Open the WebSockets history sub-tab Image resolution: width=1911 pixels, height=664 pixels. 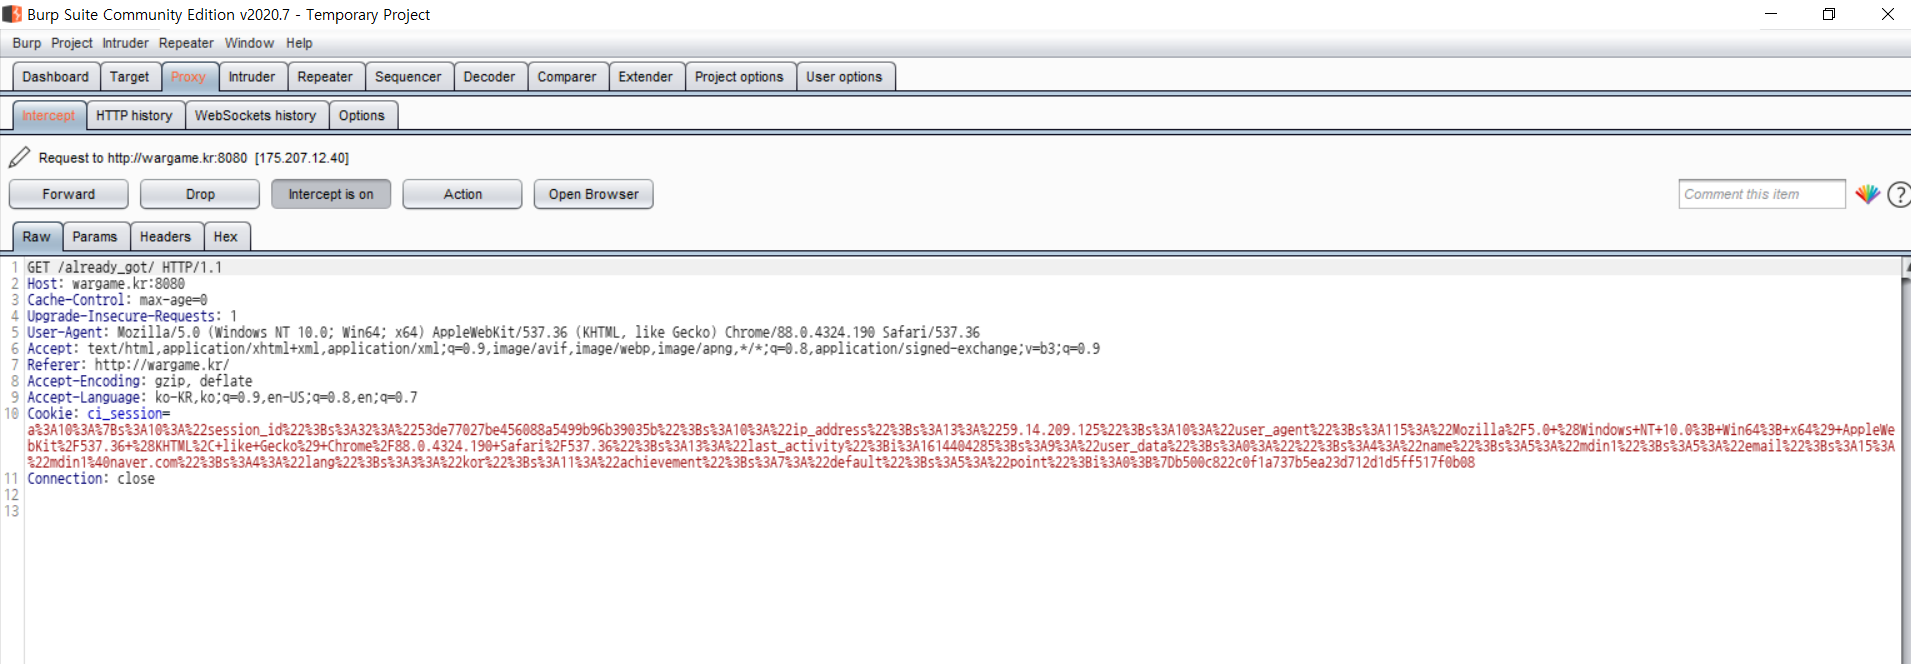255,116
